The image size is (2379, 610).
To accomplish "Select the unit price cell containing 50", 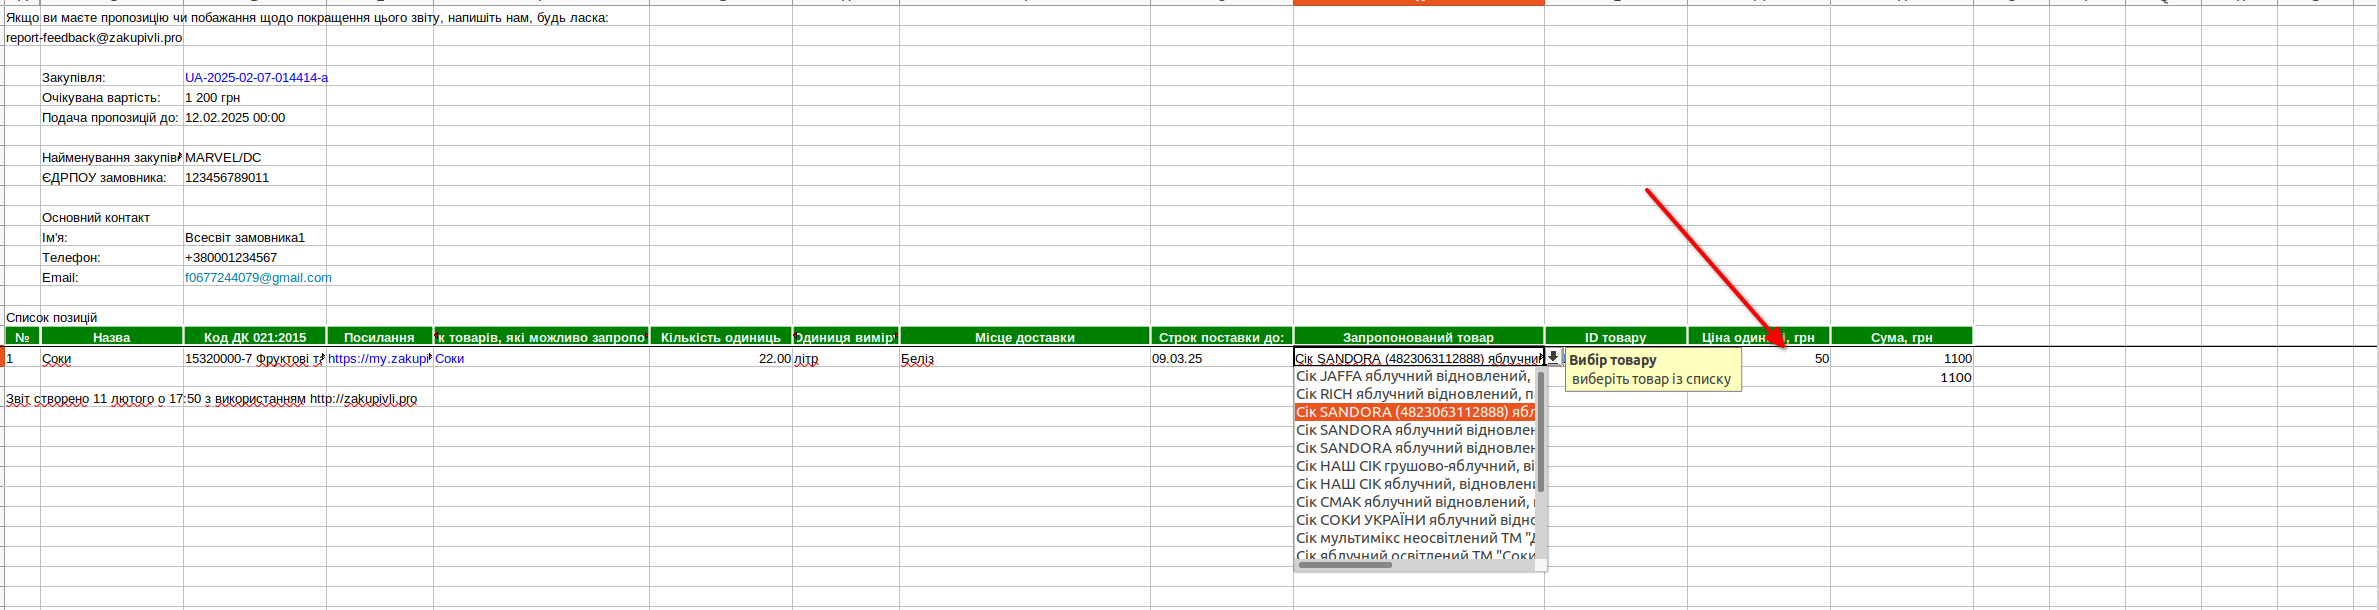I will tap(1758, 358).
